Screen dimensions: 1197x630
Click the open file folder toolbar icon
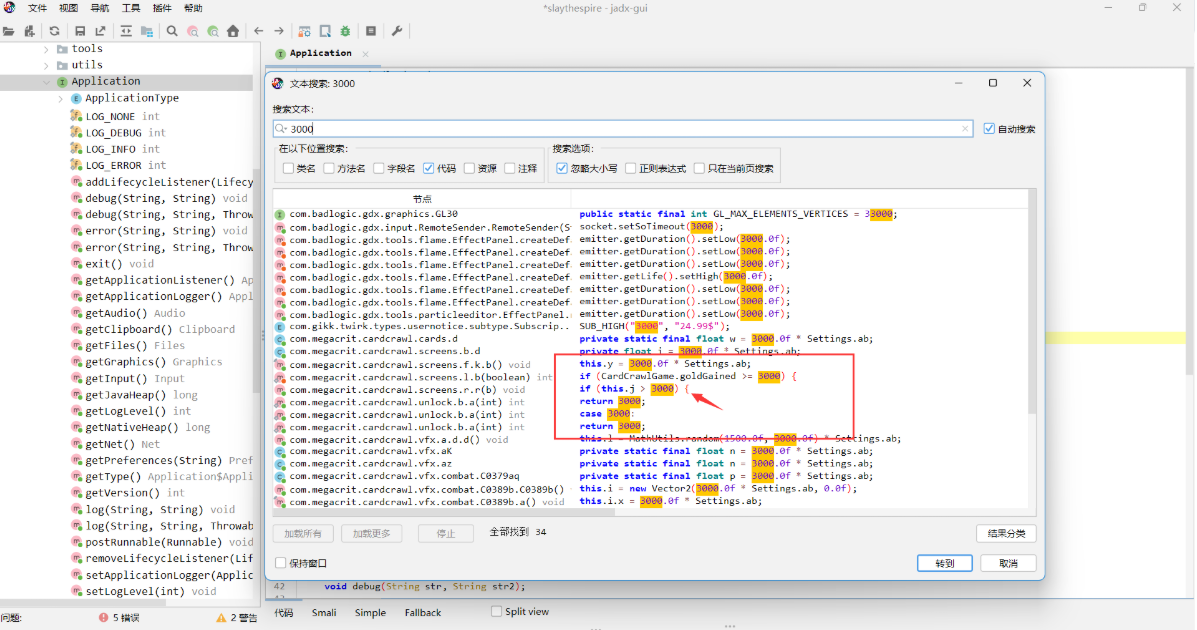[9, 31]
